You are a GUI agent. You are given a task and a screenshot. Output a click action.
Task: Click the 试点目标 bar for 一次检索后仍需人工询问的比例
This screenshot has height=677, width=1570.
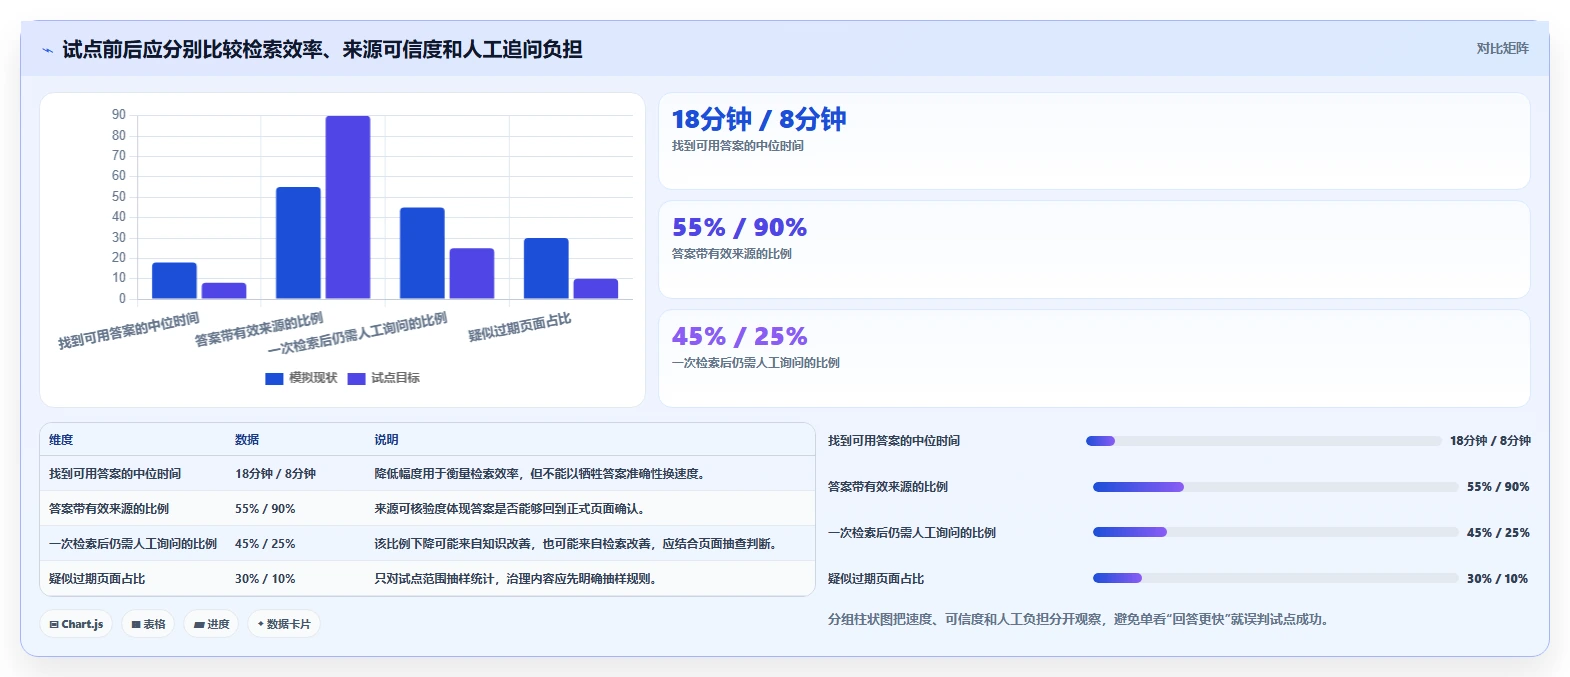(472, 273)
